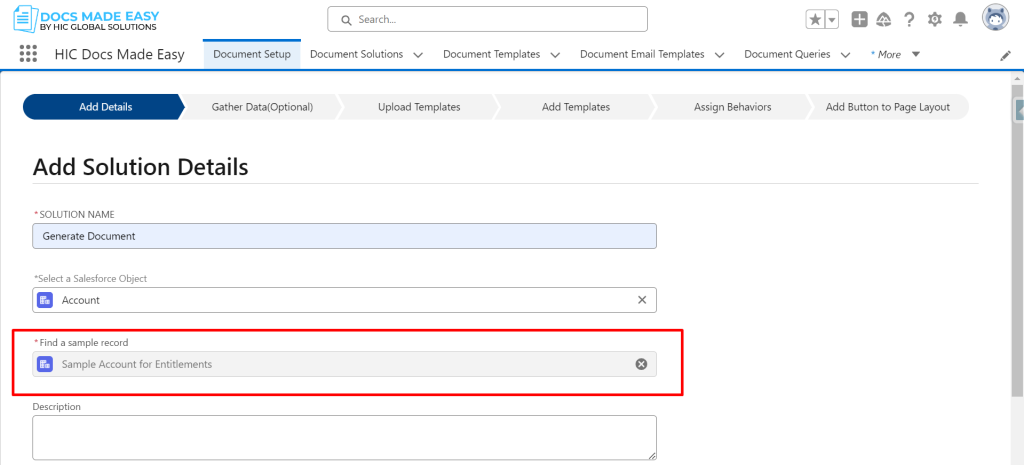Focus the global Search box
This screenshot has height=465, width=1024.
(x=487, y=19)
